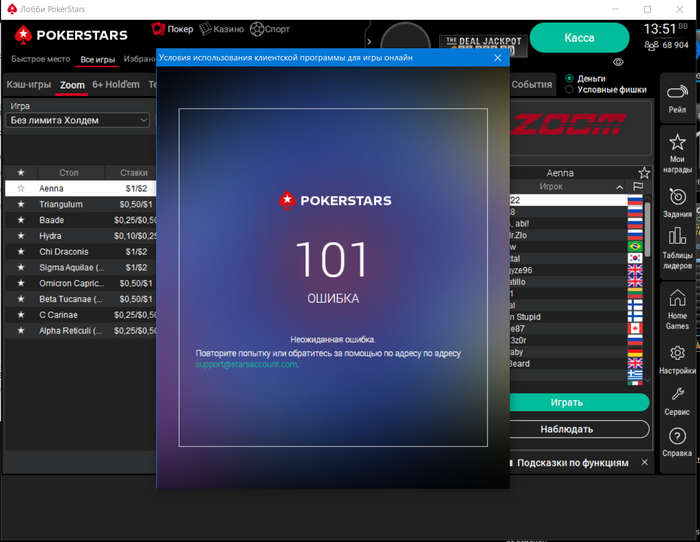Toggle favorite star for Hydra row
The height and width of the screenshot is (542, 700).
[x=21, y=236]
